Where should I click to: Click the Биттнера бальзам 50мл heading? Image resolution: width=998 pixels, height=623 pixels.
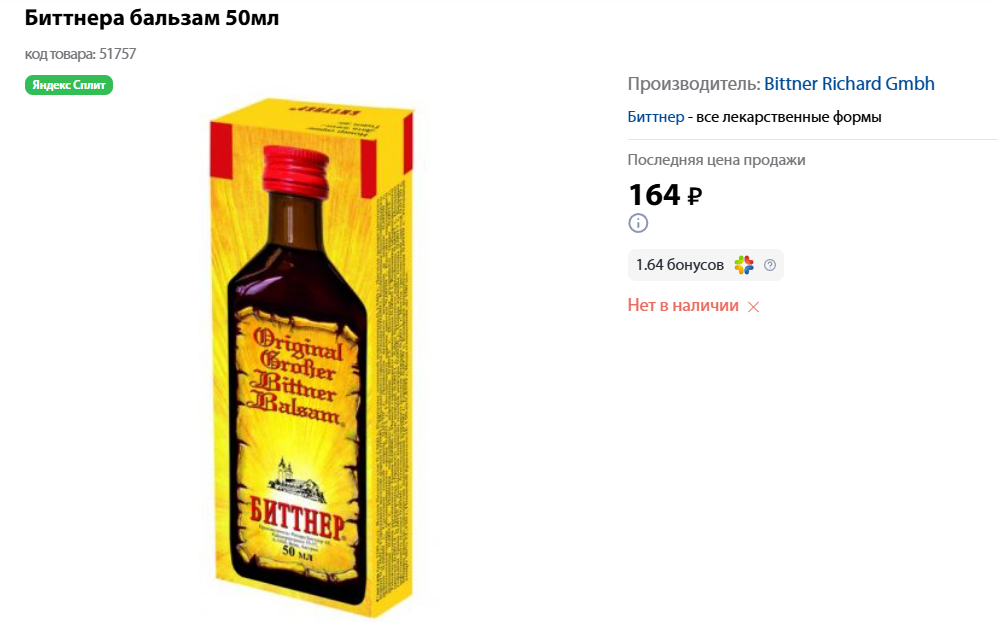[x=151, y=18]
